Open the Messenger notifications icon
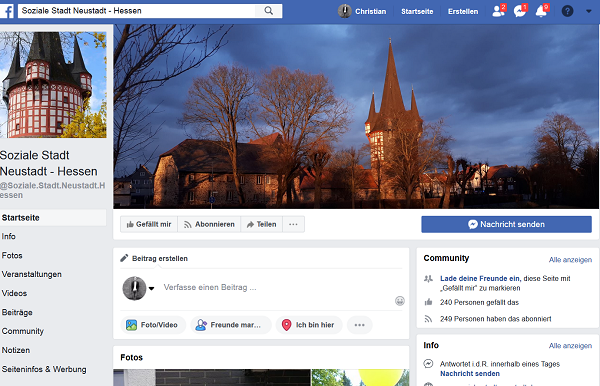600x386 pixels. (x=520, y=11)
